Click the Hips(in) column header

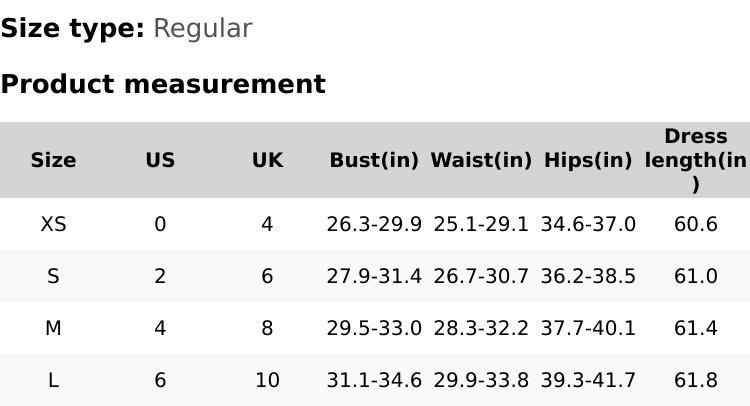coord(588,160)
